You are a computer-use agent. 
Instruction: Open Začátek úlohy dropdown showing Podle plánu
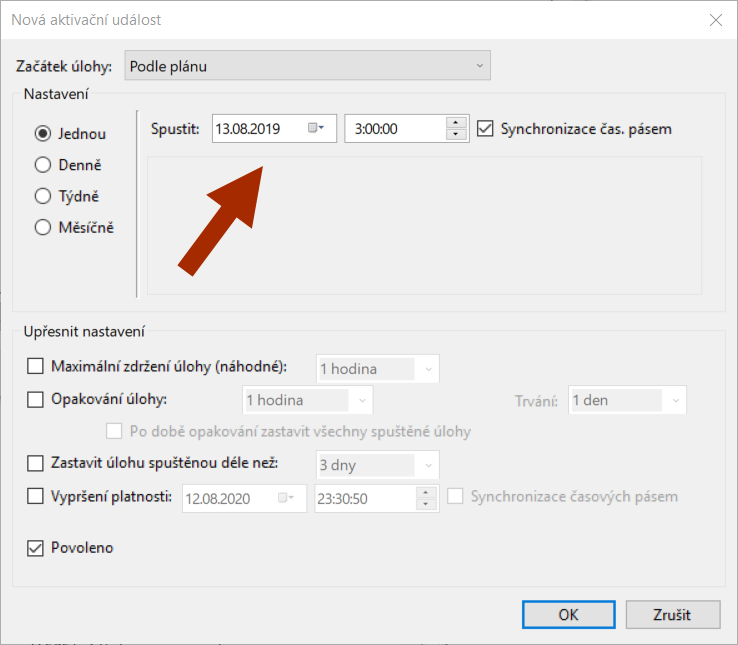tap(307, 65)
